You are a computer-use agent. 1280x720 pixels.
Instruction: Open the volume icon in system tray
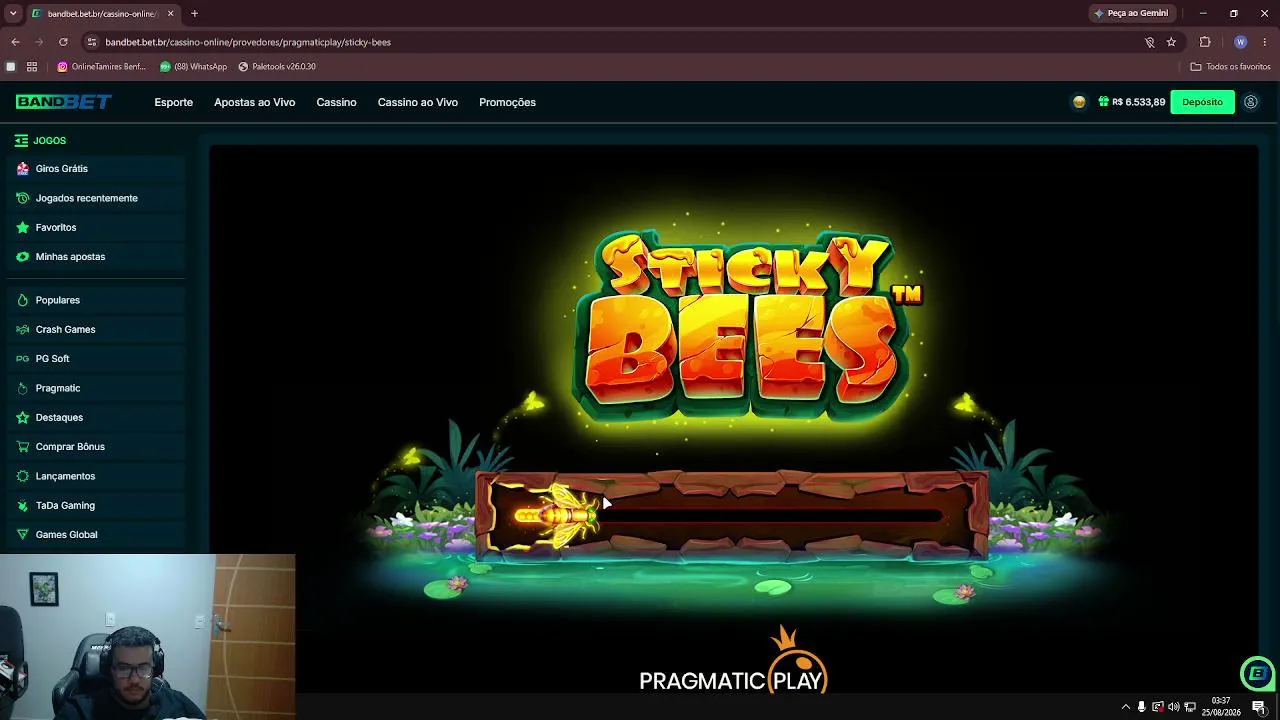[1174, 707]
